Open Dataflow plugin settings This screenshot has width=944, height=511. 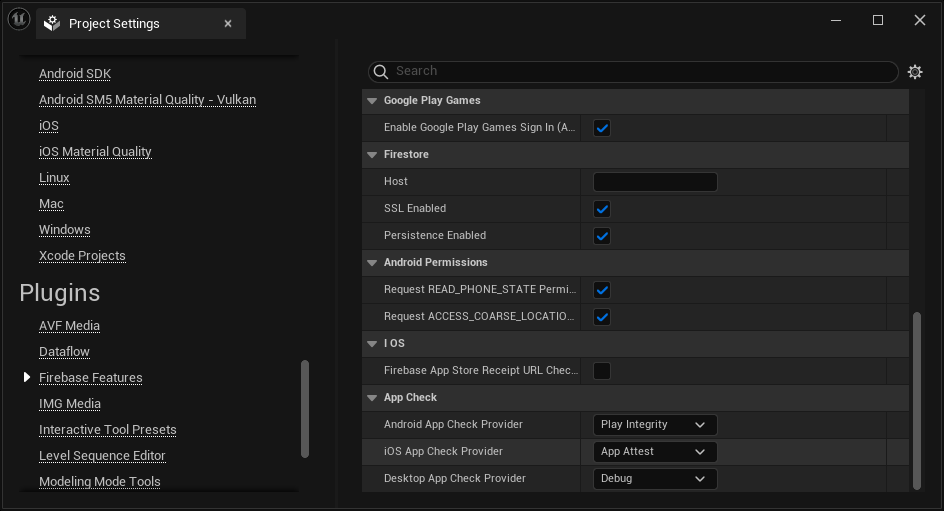64,352
